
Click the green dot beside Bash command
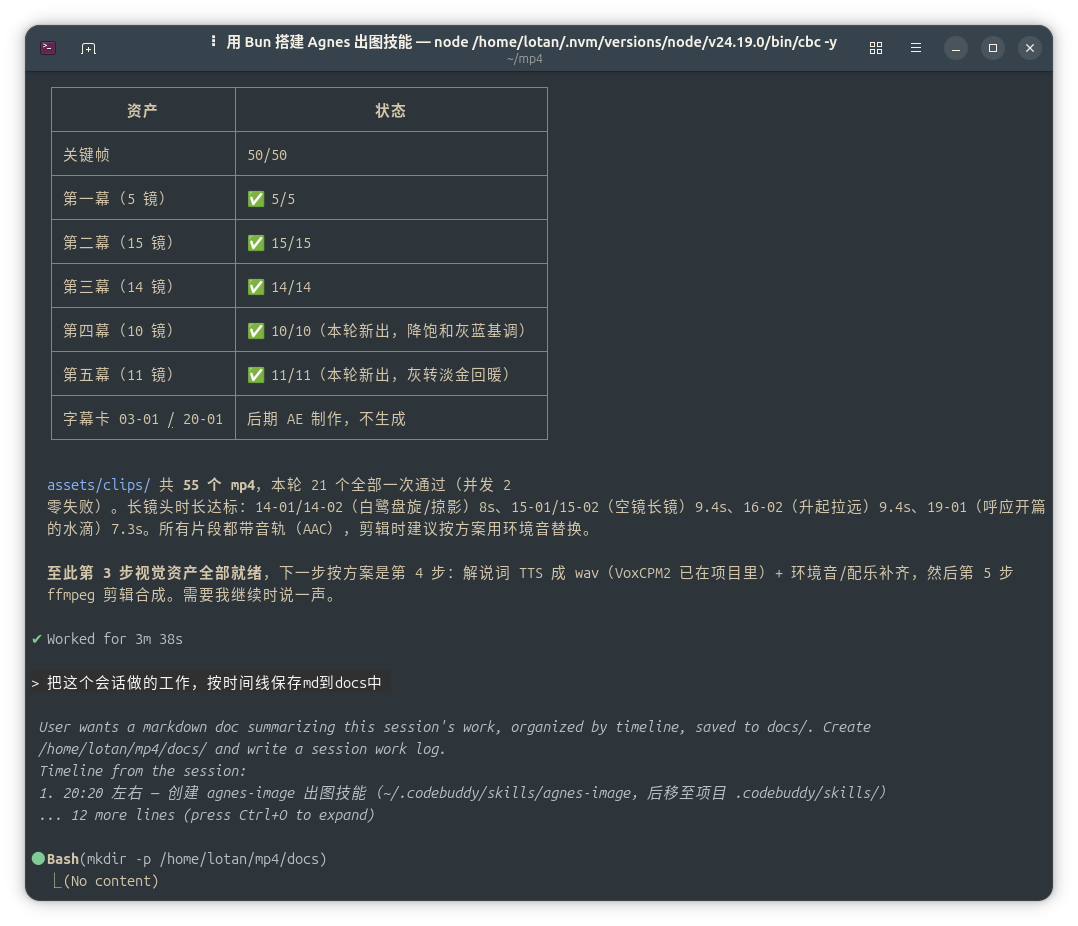[38, 859]
